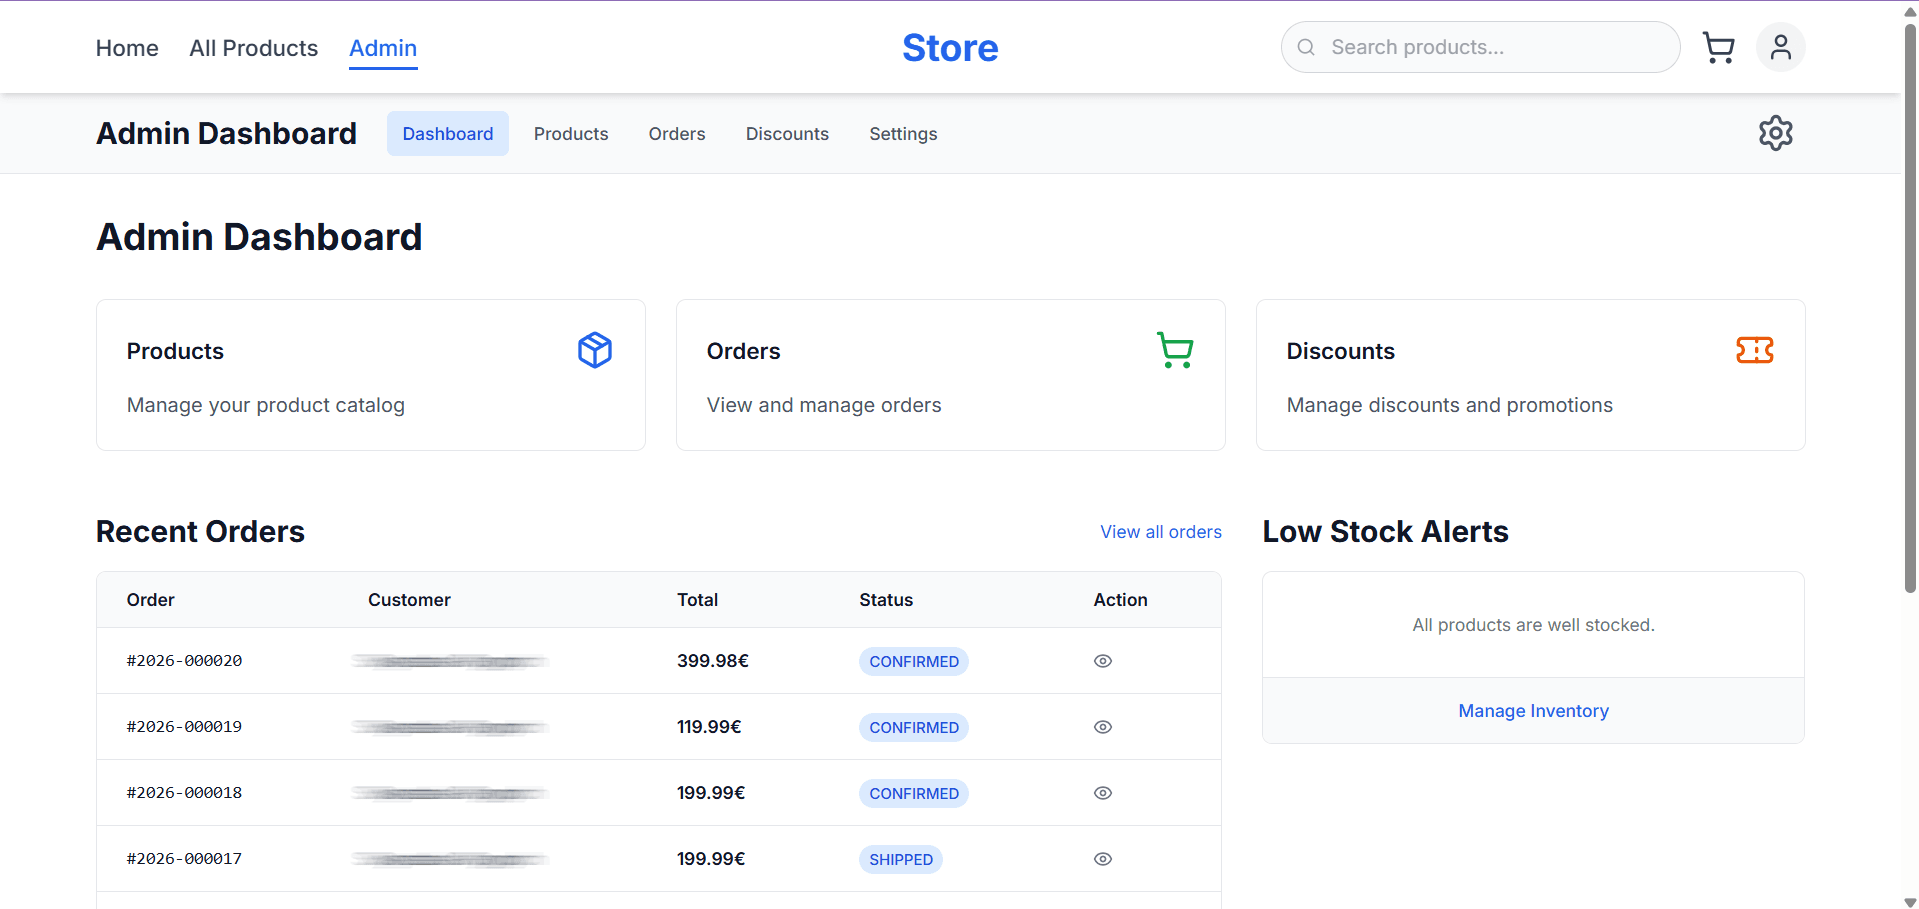
Task: View details of order #2026-000020 via eye icon
Action: [x=1102, y=661]
